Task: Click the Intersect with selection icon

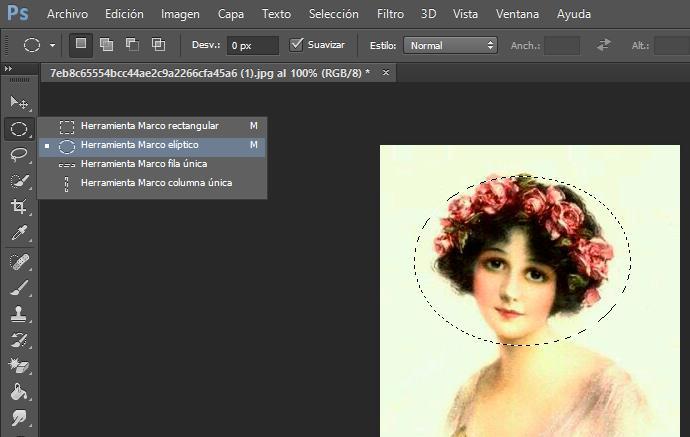Action: 158,44
